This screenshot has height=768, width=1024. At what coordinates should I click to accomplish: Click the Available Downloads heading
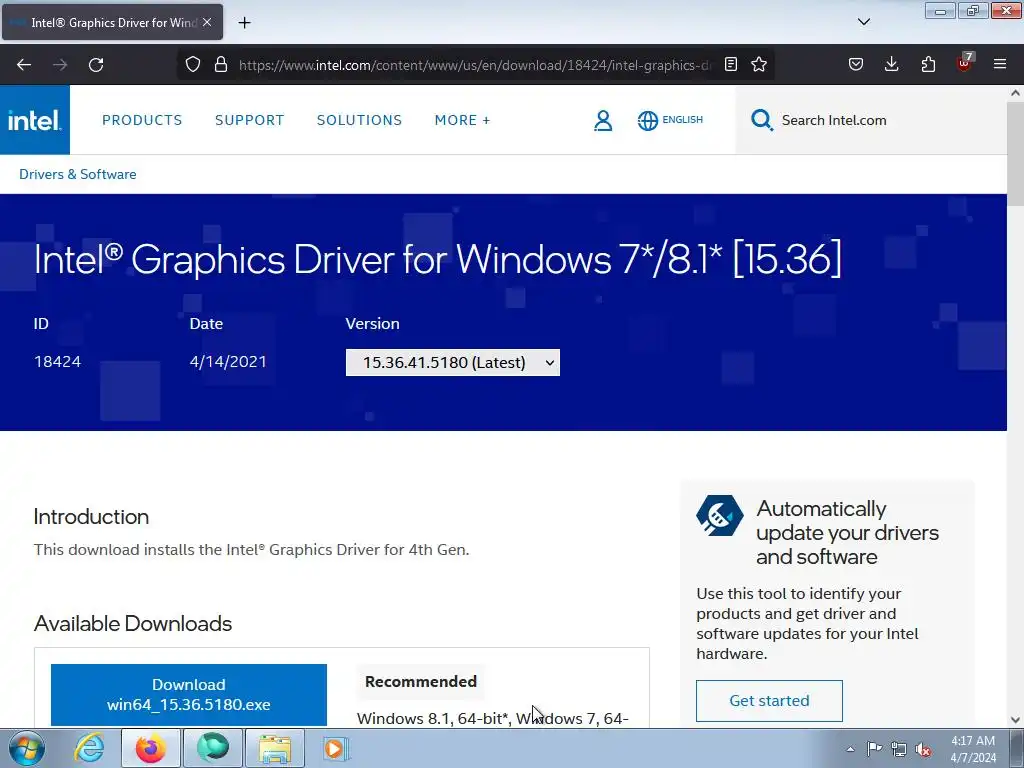pyautogui.click(x=133, y=624)
